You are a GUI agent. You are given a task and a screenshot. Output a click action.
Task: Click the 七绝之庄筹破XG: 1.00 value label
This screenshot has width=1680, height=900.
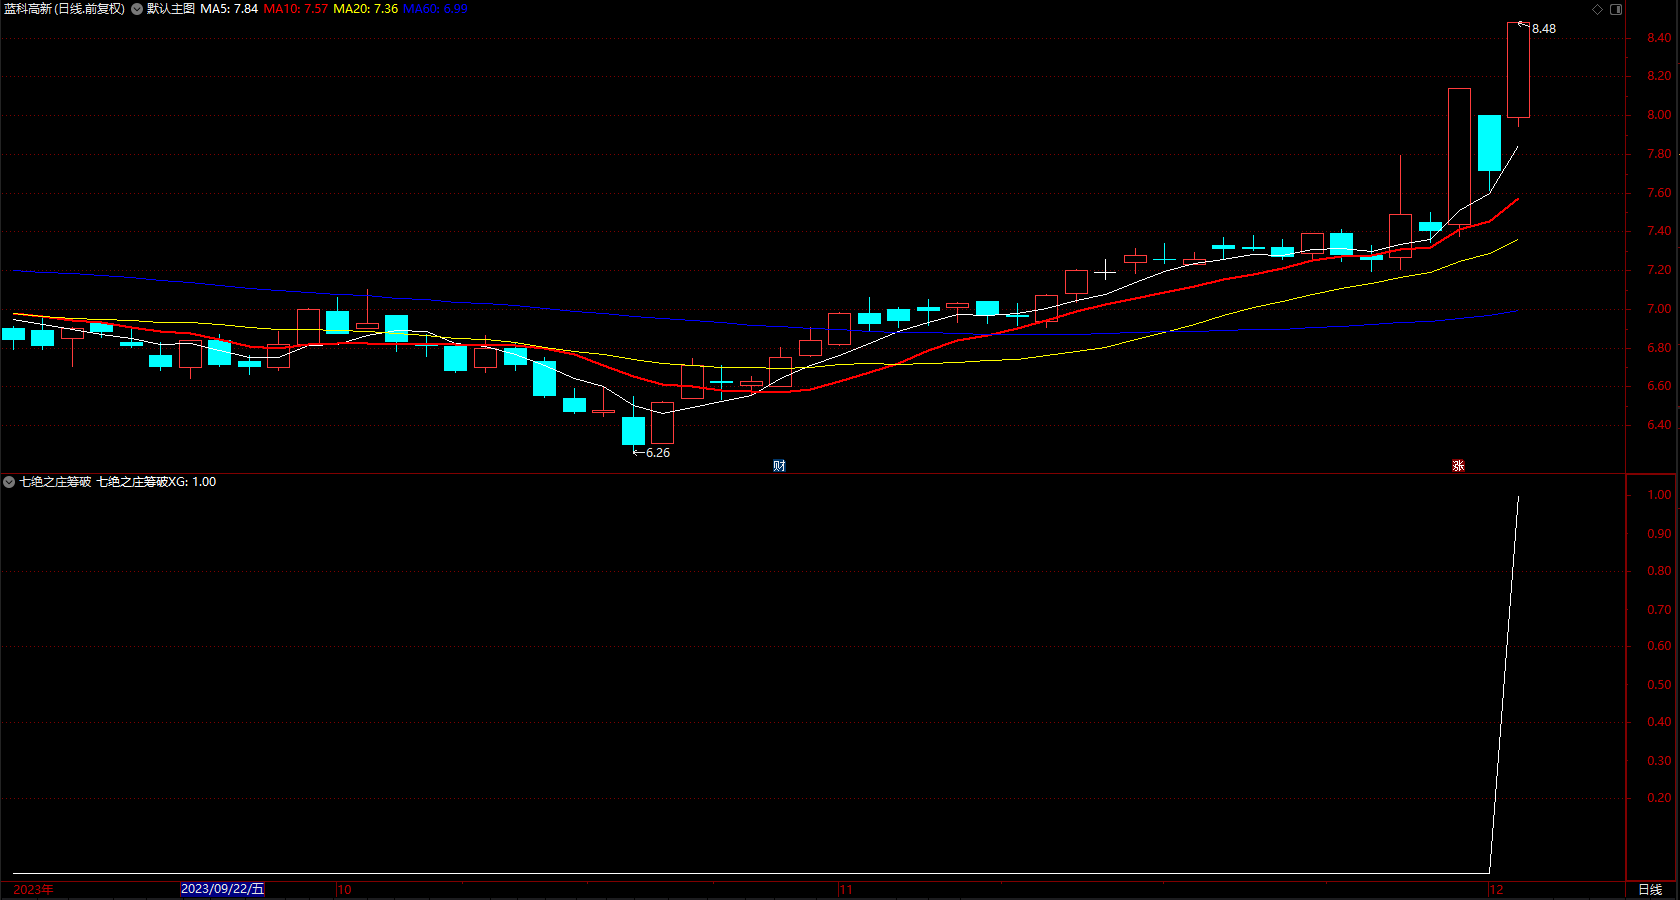point(156,482)
